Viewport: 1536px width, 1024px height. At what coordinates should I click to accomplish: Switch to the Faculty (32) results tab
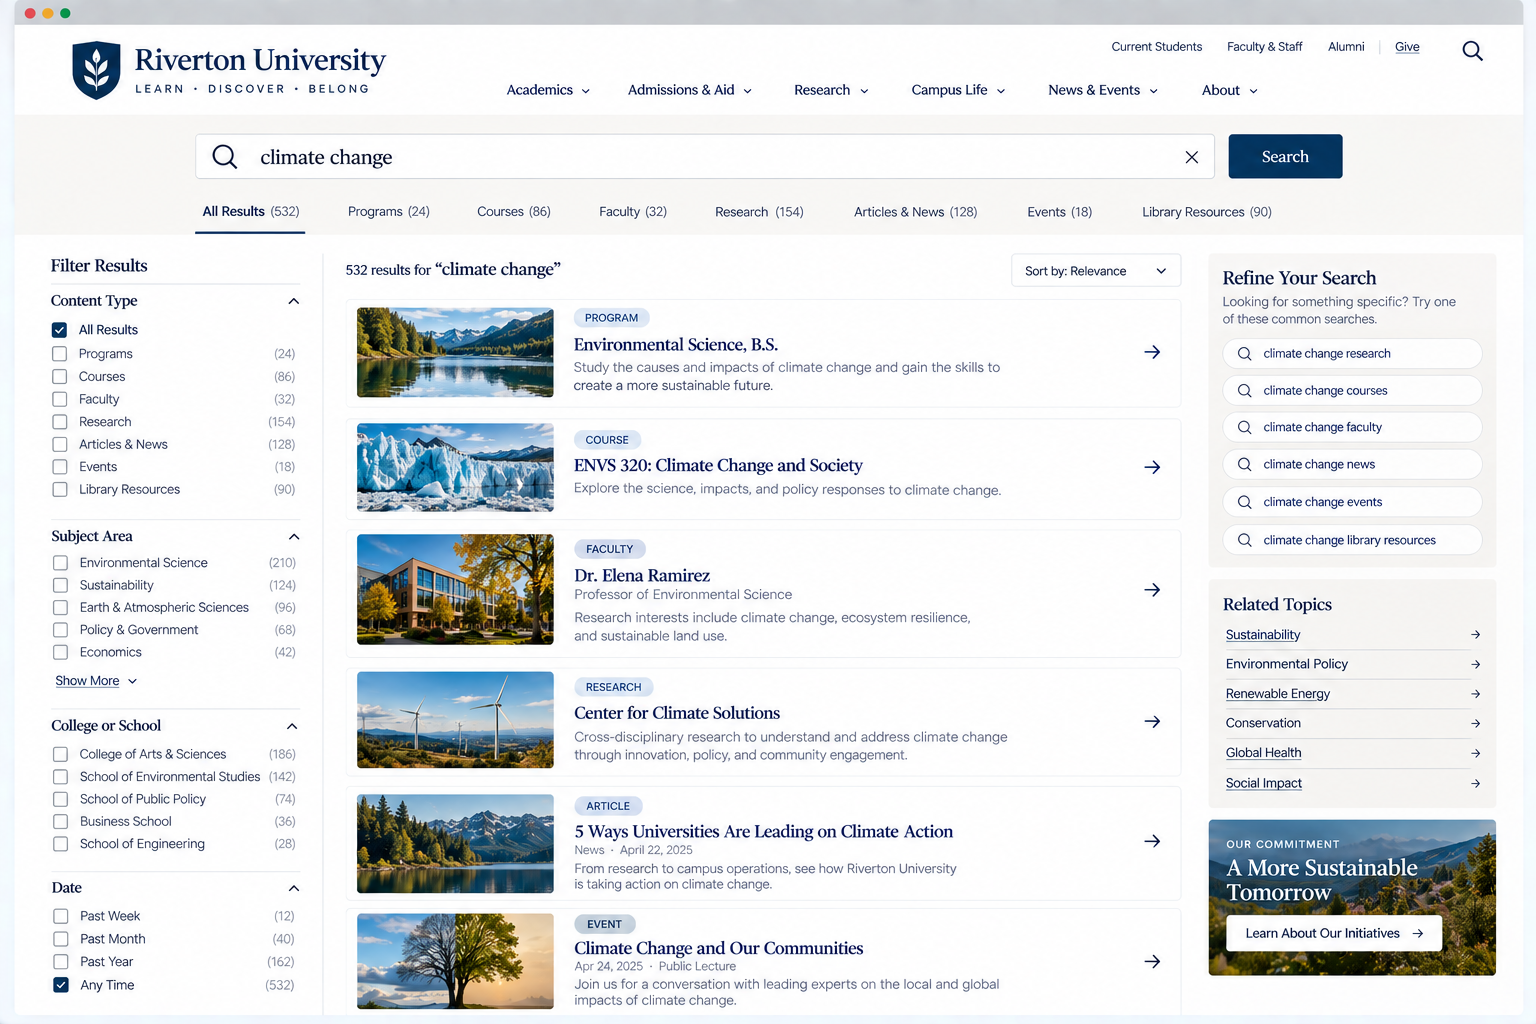[633, 212]
